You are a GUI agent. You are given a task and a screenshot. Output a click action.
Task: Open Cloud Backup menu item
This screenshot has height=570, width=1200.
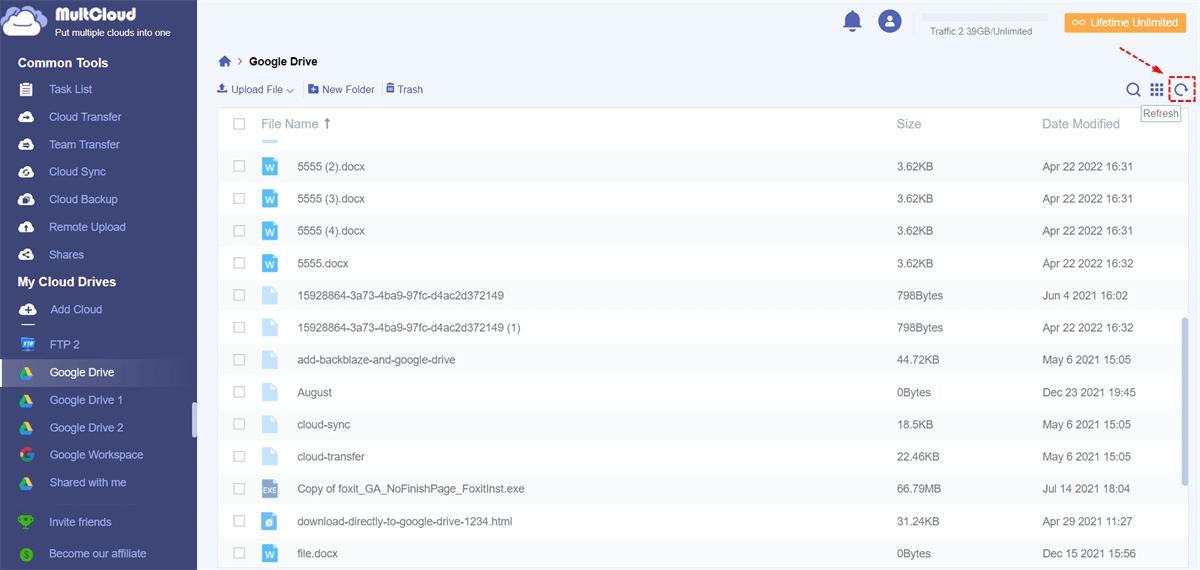pos(83,200)
